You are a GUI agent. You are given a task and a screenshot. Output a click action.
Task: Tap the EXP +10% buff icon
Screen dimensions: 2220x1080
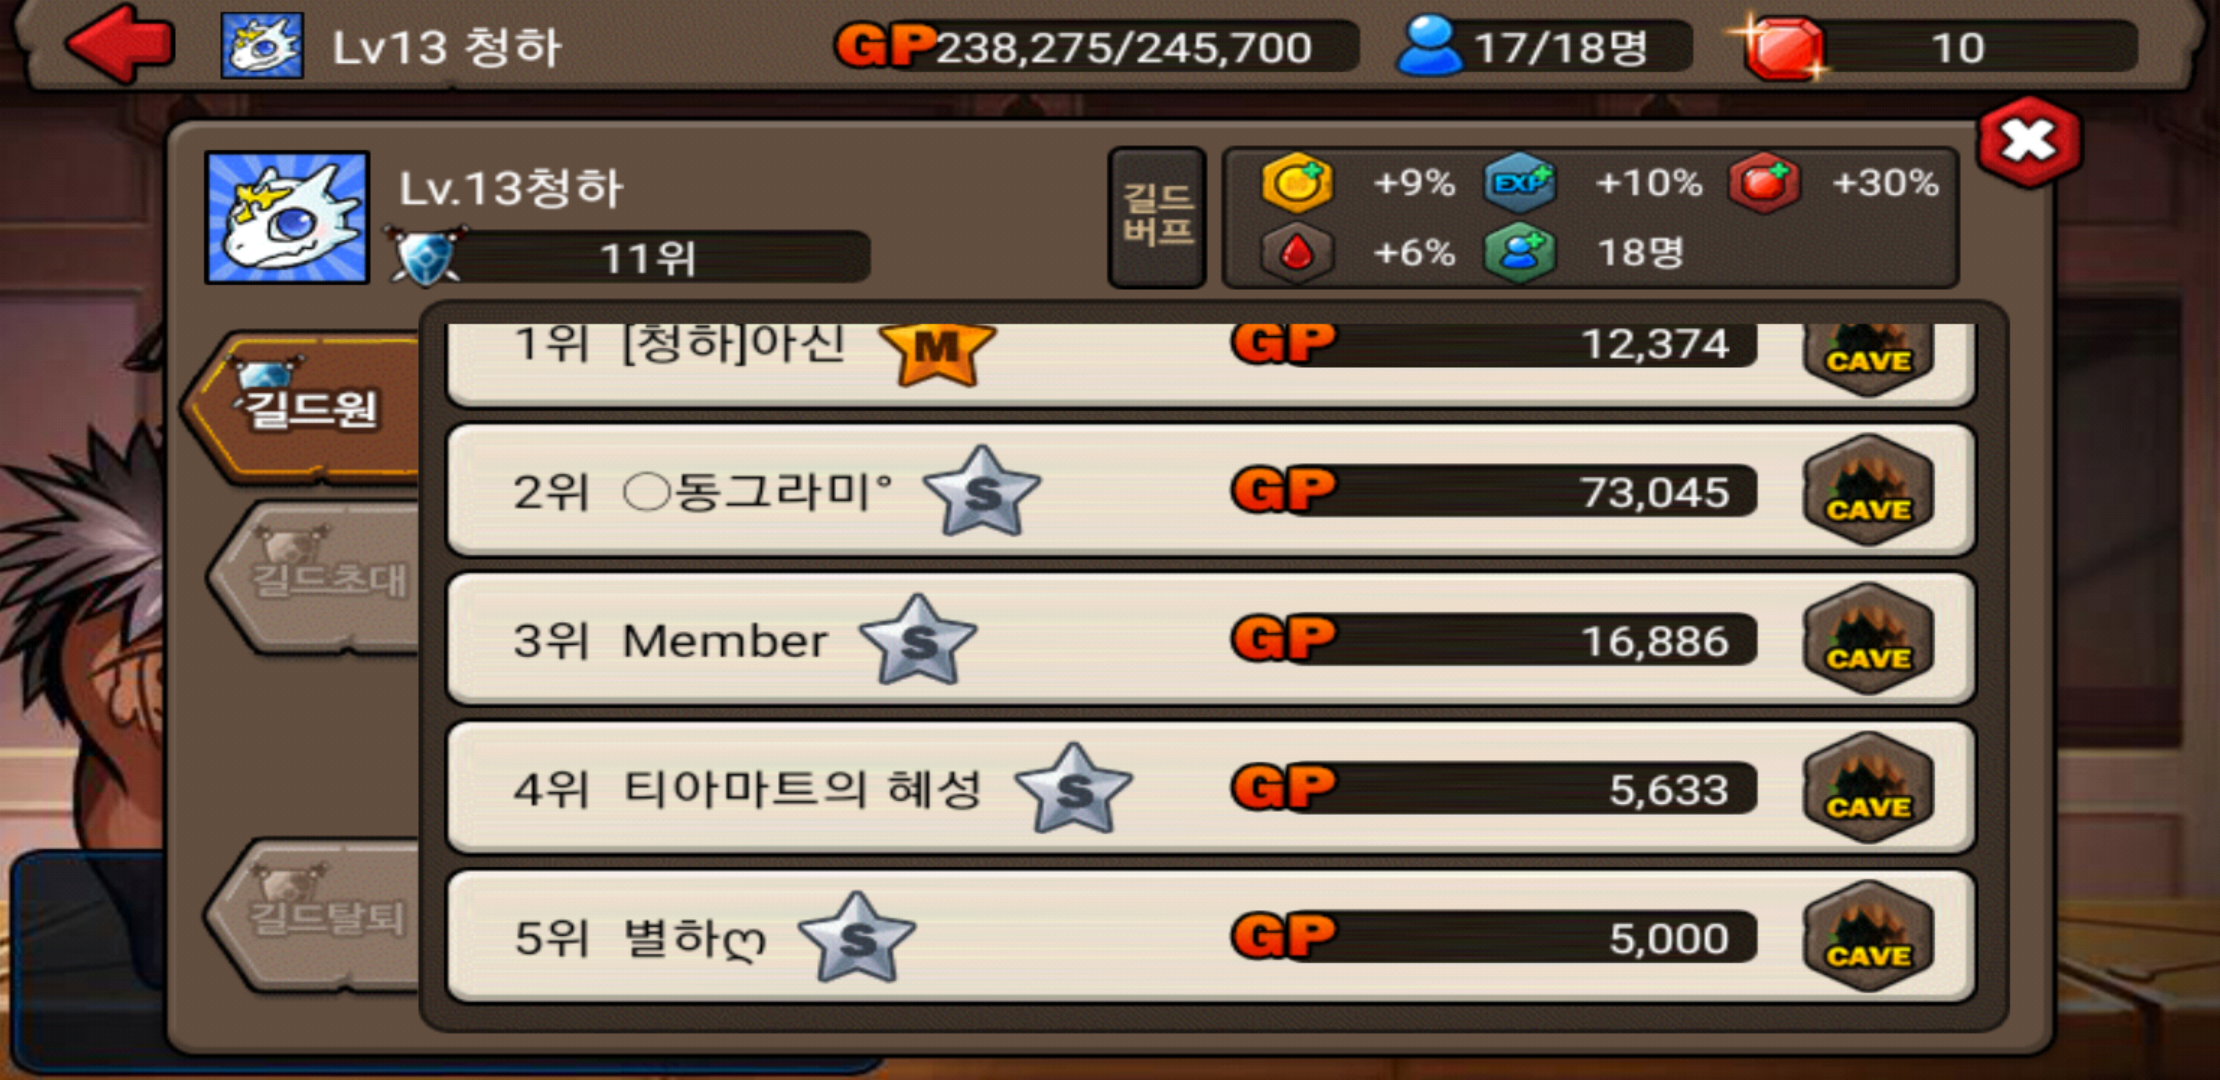pyautogui.click(x=1519, y=183)
